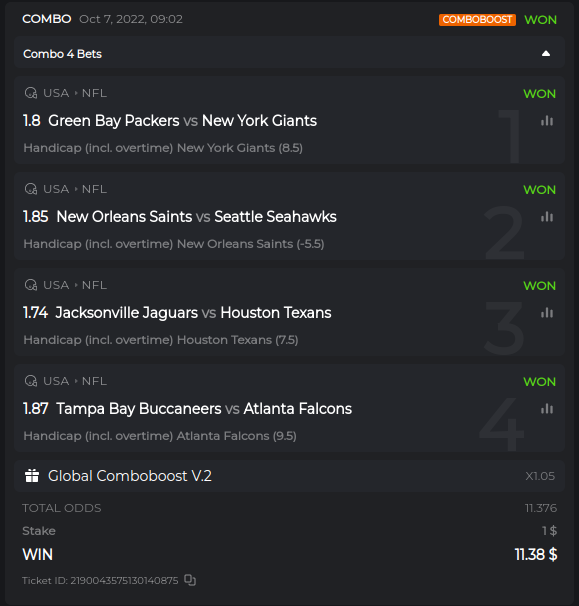Click USA breadcrumb in third bet
The image size is (579, 606).
tap(56, 285)
